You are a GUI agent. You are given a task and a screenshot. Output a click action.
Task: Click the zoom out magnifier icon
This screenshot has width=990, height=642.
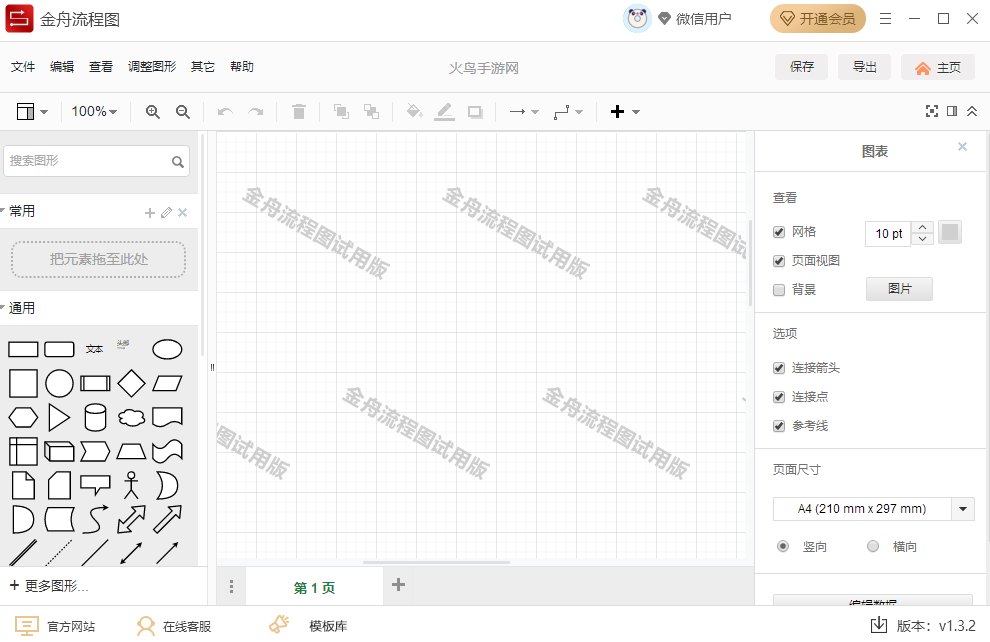tap(182, 112)
